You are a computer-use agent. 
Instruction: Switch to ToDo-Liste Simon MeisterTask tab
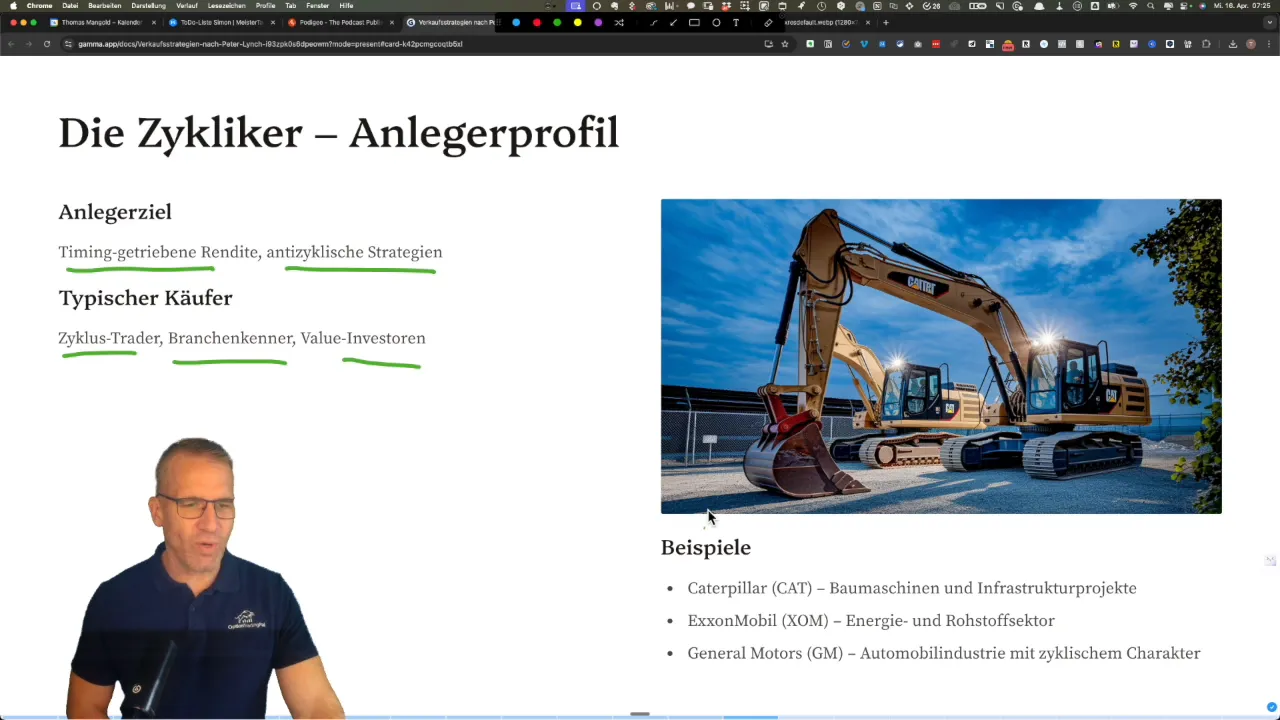[220, 22]
